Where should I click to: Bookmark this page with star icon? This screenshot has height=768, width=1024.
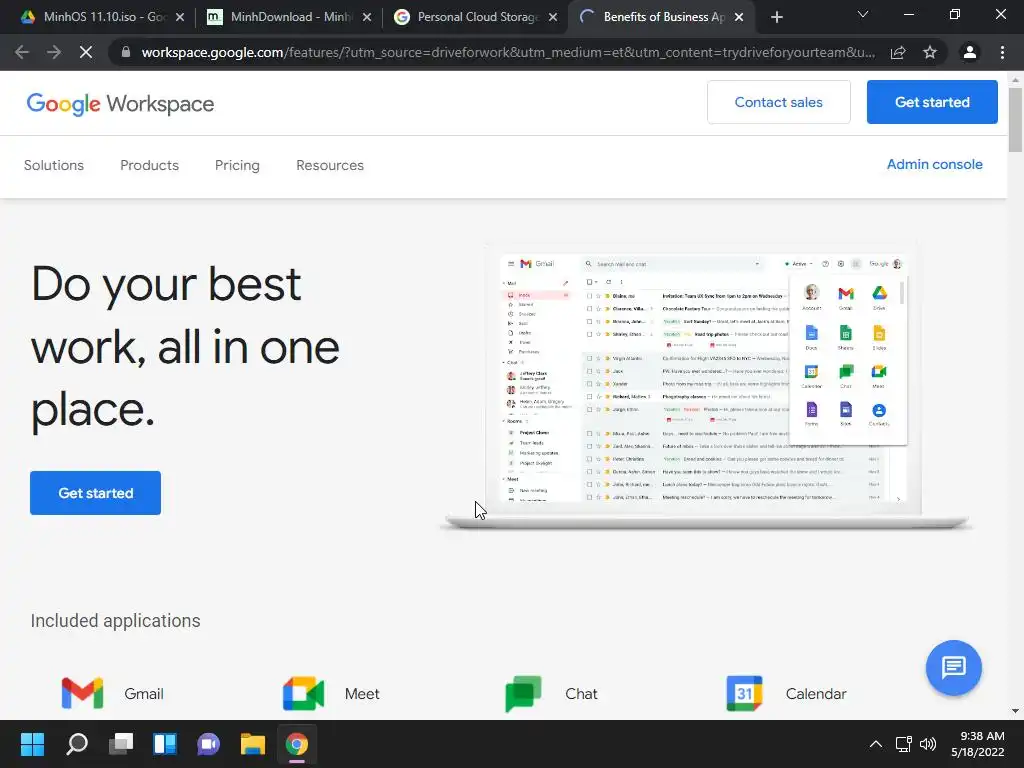[930, 52]
